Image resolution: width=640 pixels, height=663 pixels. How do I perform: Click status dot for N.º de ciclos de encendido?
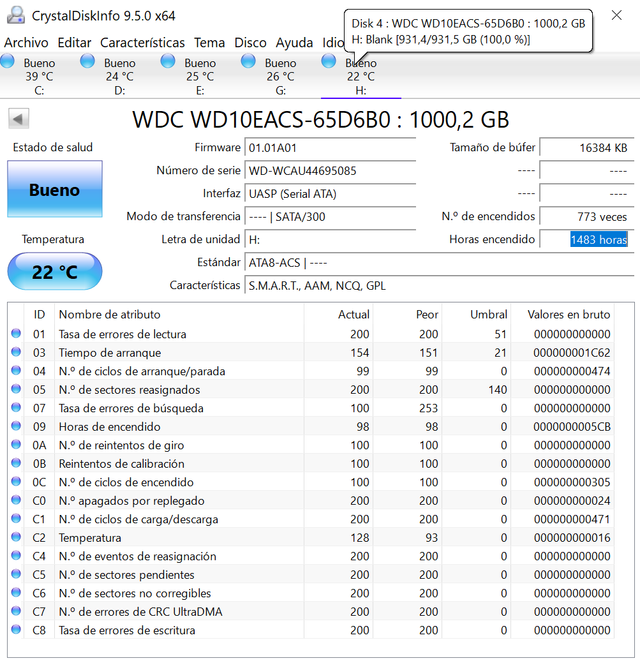click(x=16, y=482)
